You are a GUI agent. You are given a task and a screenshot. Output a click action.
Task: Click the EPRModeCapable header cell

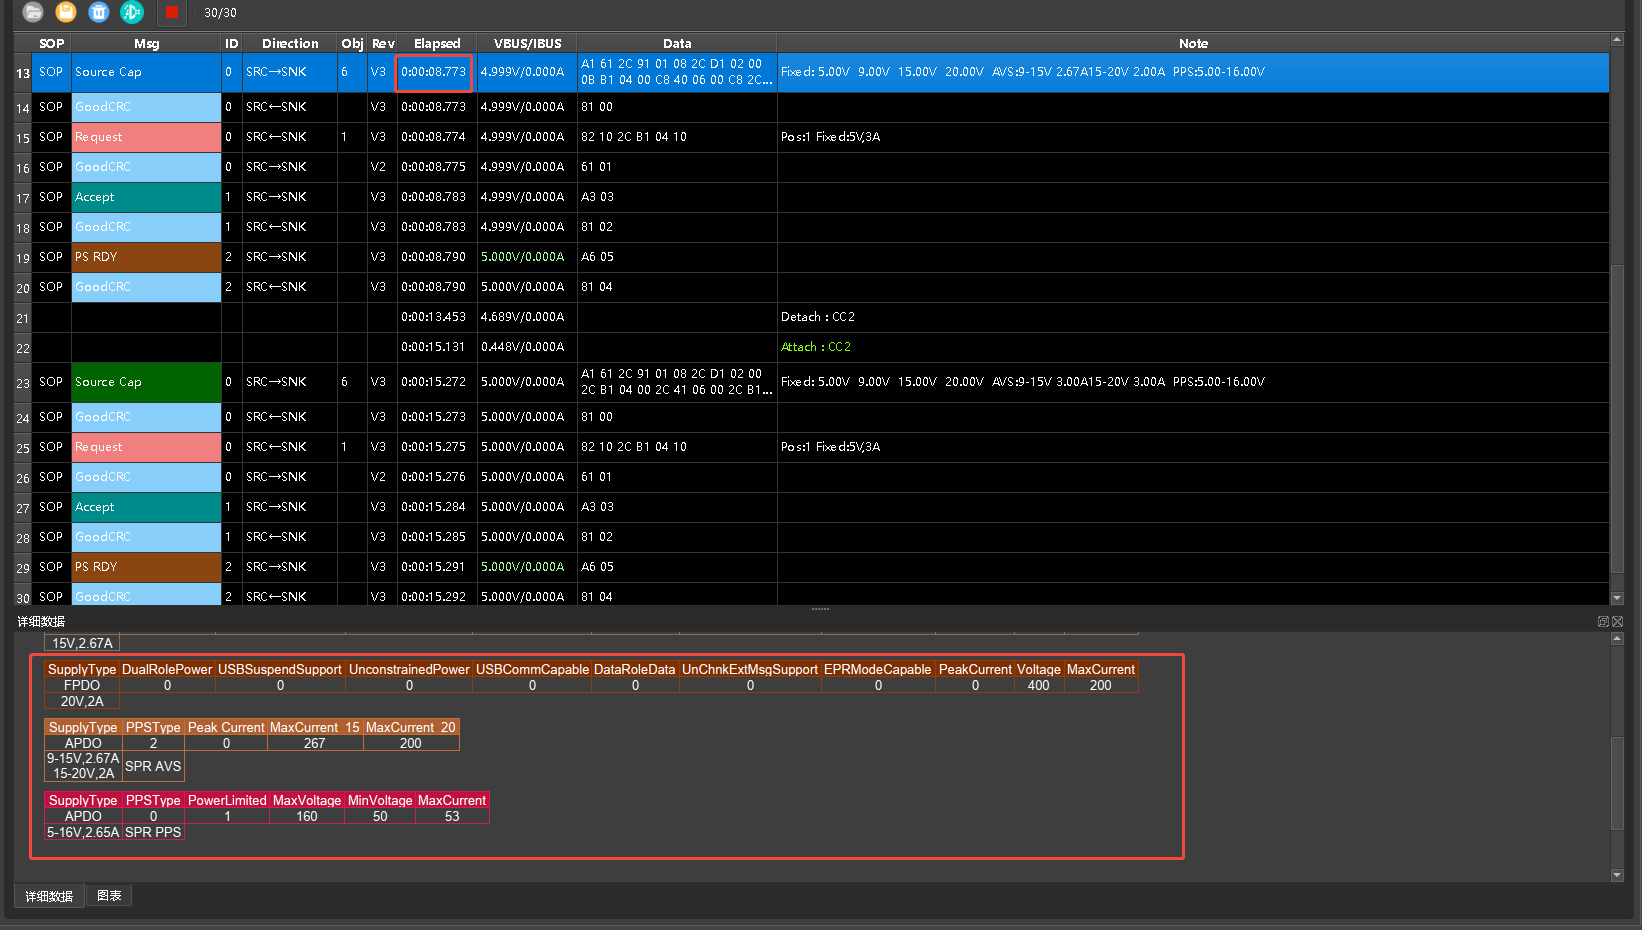click(877, 669)
